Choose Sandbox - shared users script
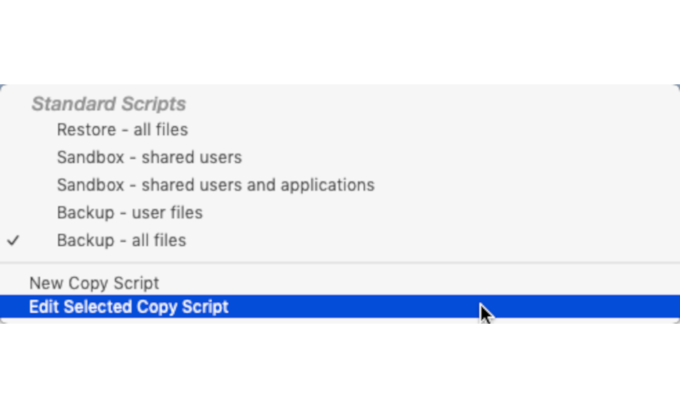The image size is (680, 408). coord(340,157)
